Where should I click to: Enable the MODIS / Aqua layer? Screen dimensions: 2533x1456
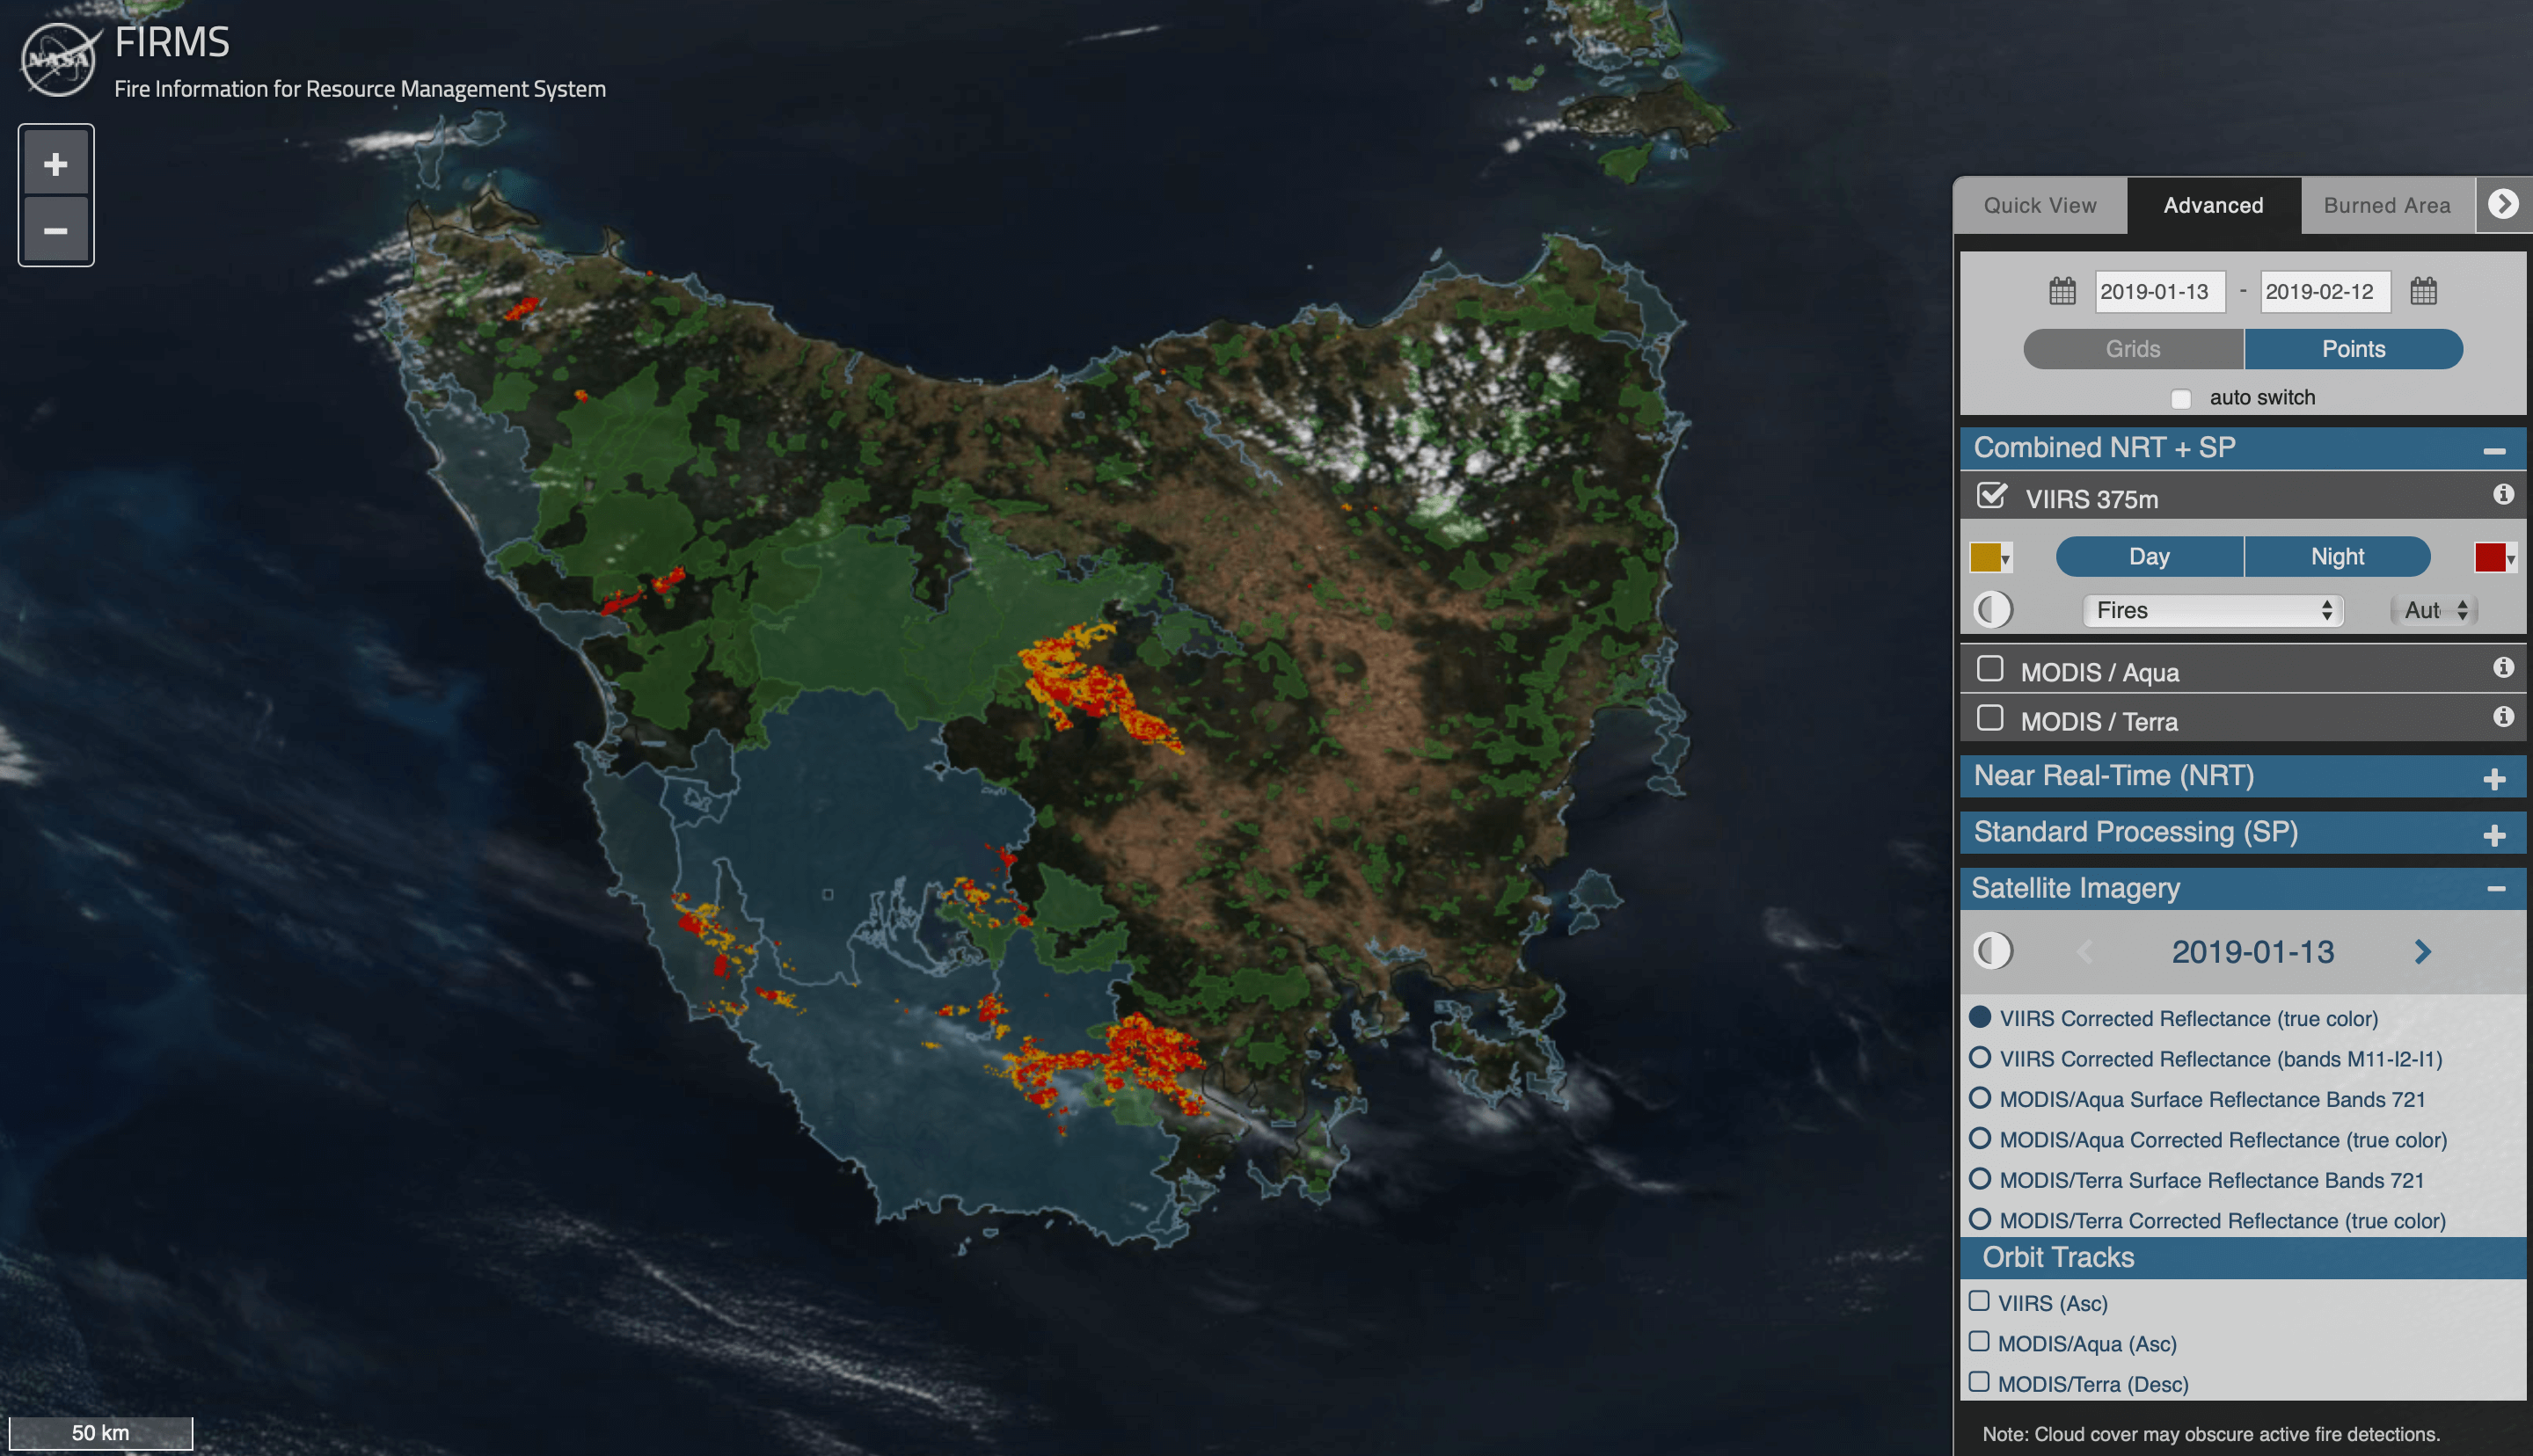click(x=1990, y=668)
